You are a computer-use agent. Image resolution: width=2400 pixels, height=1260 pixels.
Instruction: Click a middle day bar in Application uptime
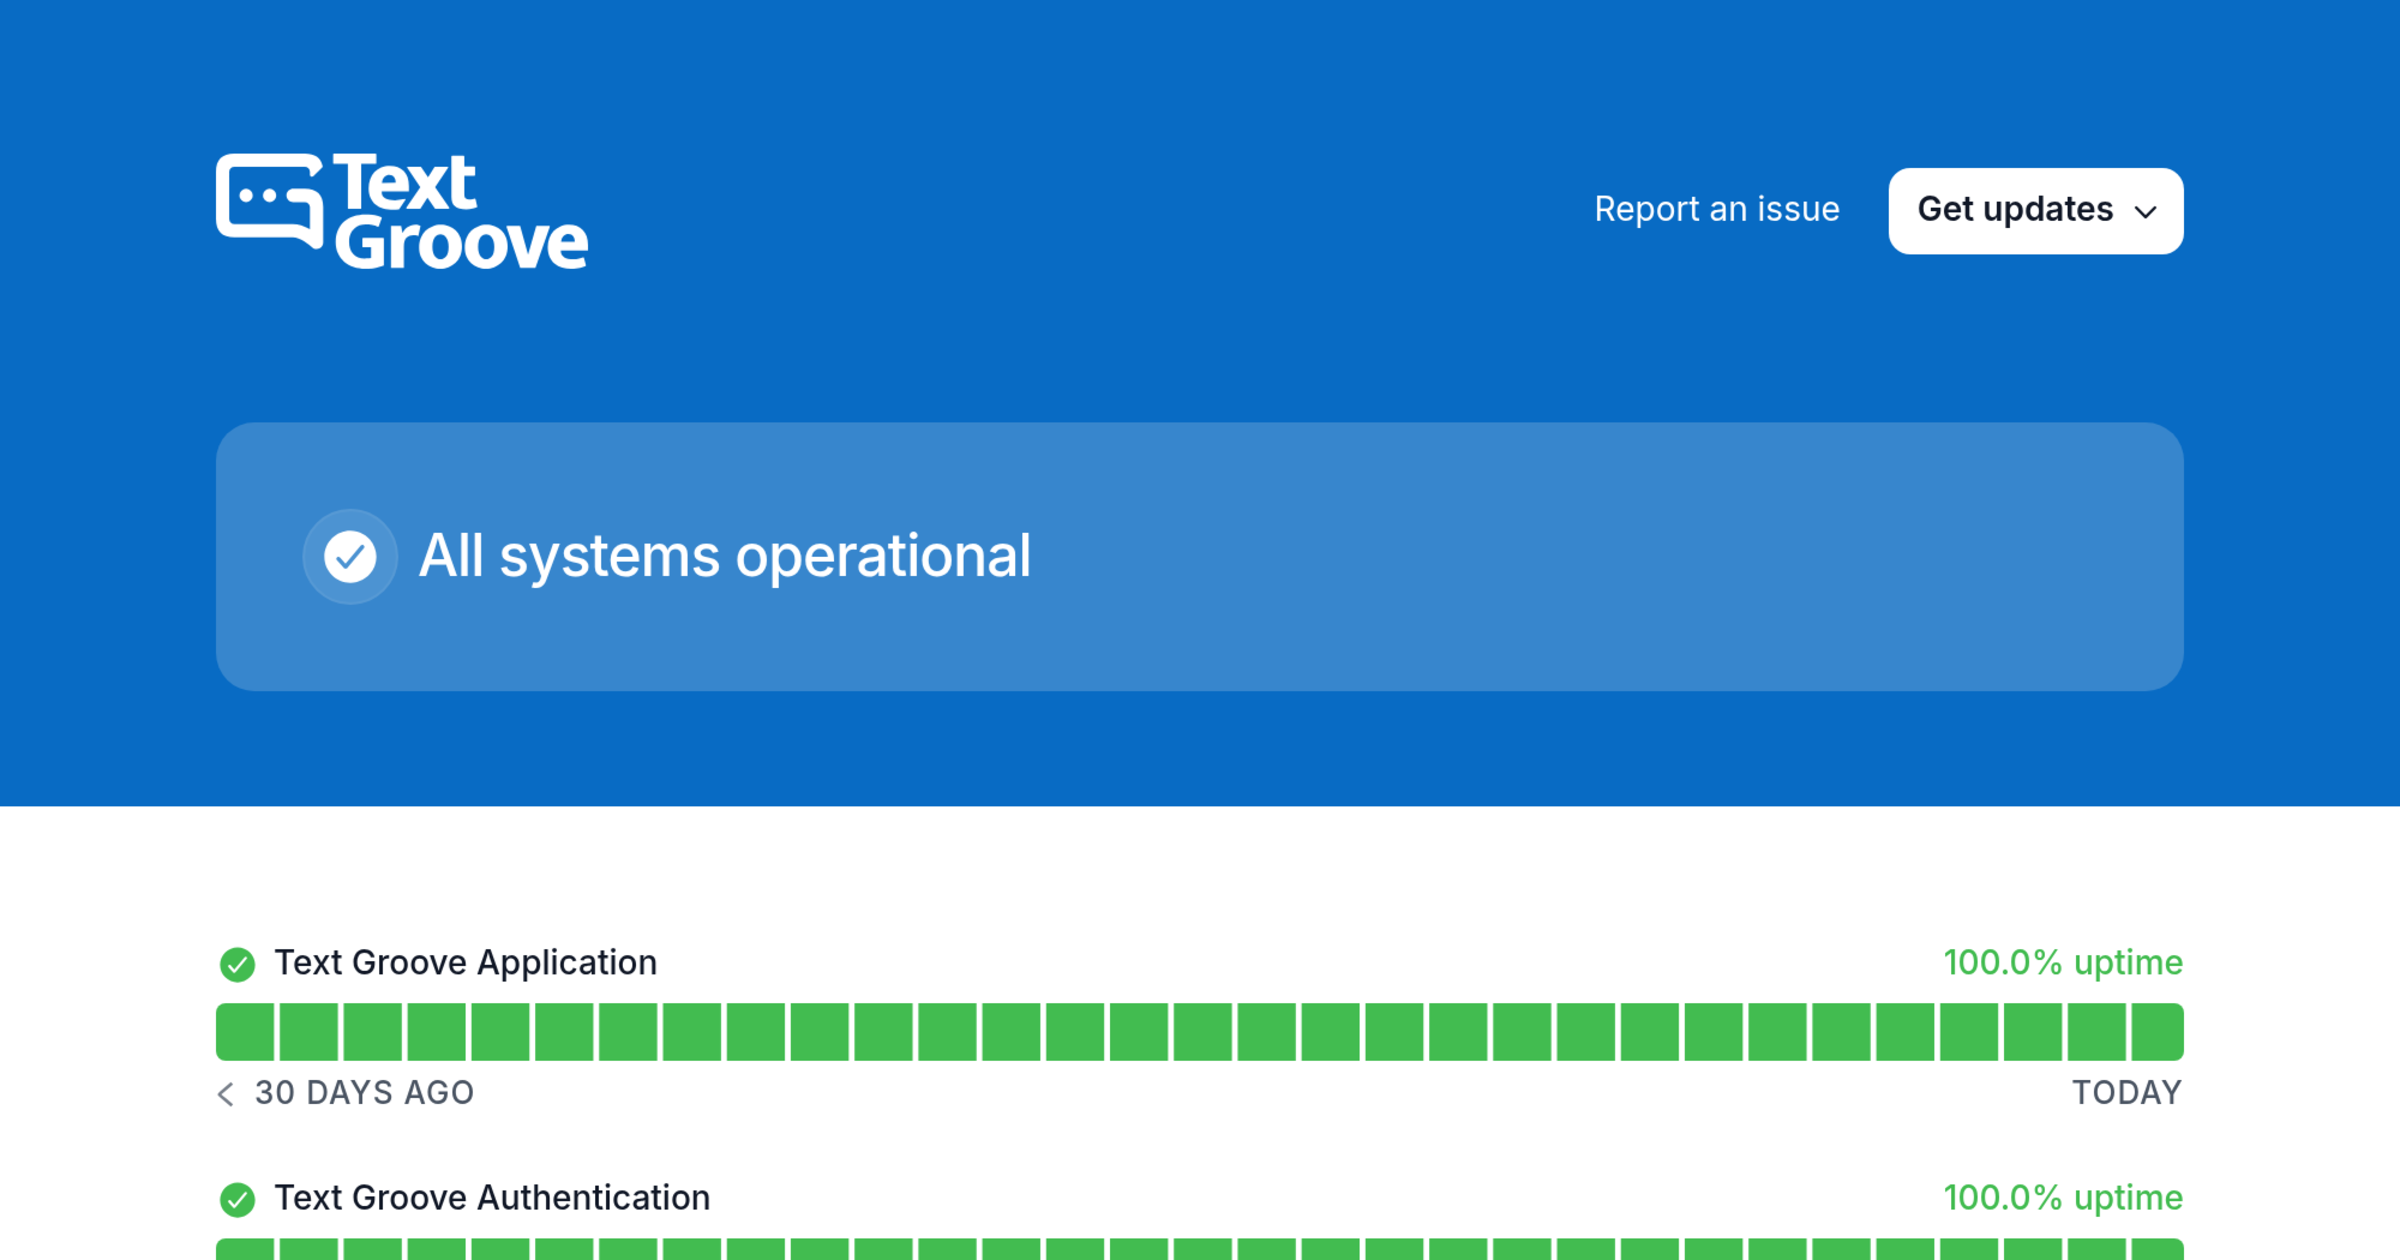click(x=1203, y=1032)
